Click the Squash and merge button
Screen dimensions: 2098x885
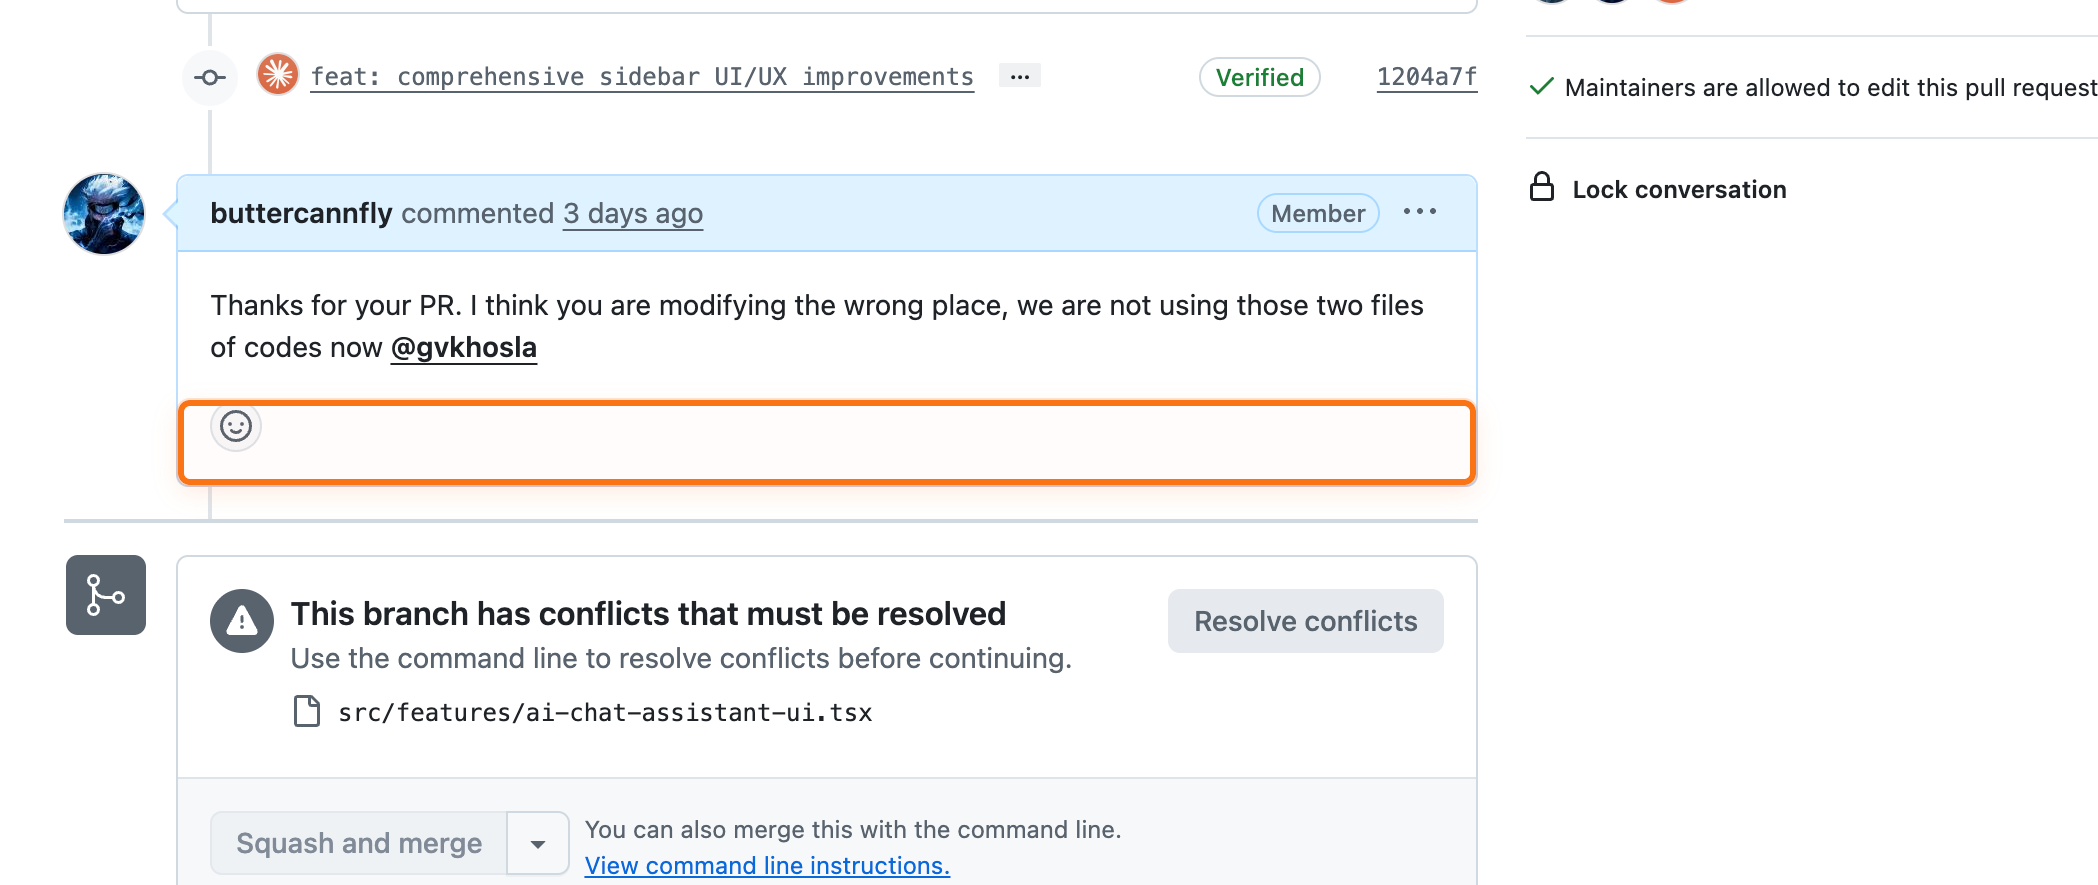coord(359,843)
